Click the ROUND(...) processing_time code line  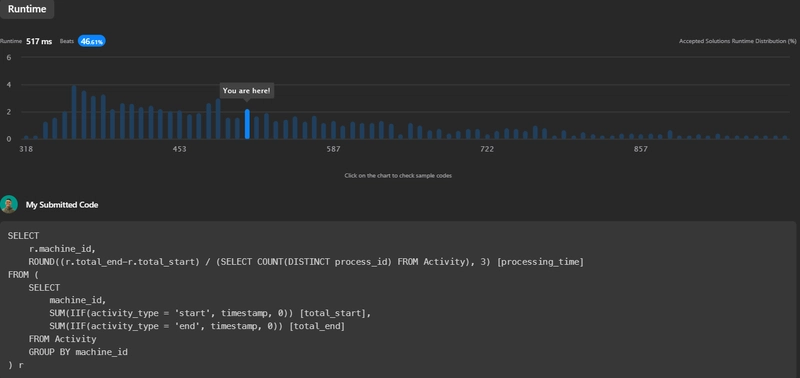[306, 262]
